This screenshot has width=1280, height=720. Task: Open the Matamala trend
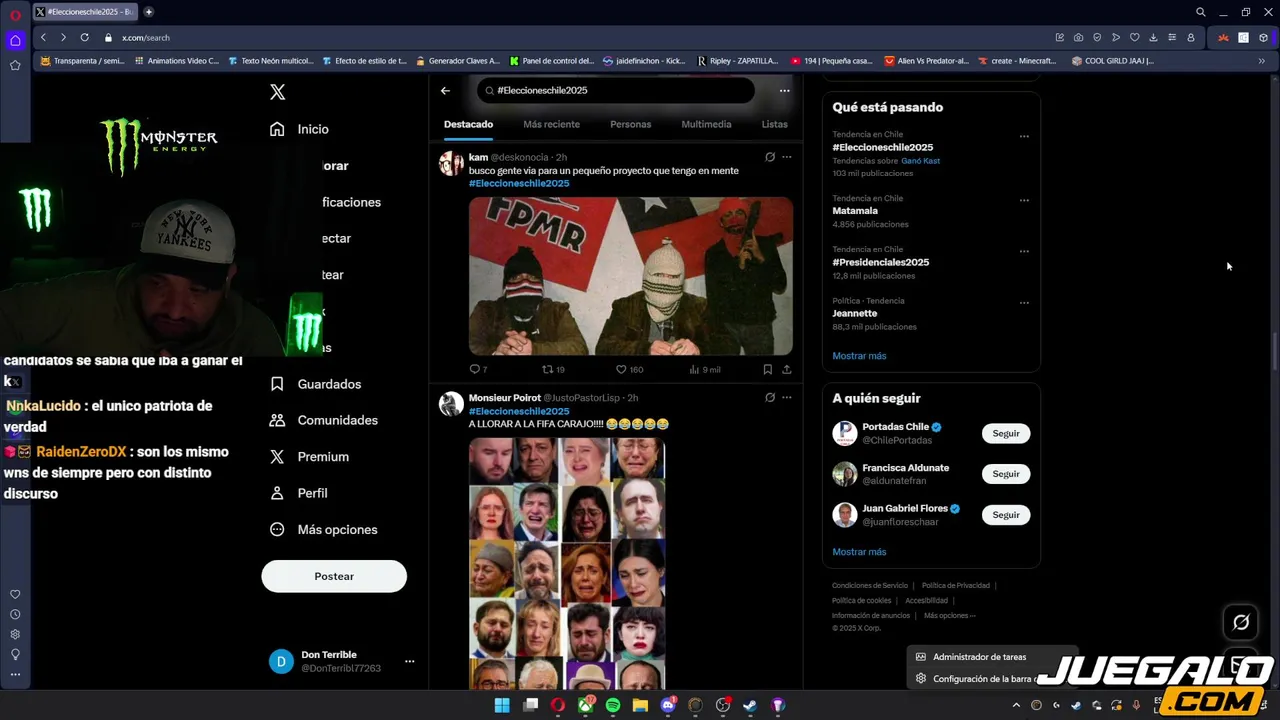click(x=855, y=211)
